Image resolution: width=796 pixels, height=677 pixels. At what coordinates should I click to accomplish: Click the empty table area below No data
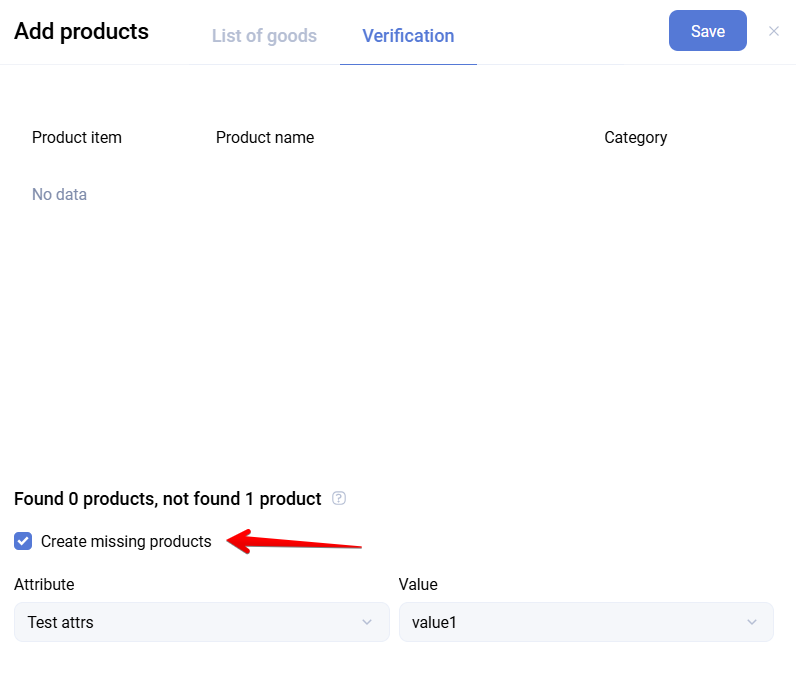(x=397, y=330)
